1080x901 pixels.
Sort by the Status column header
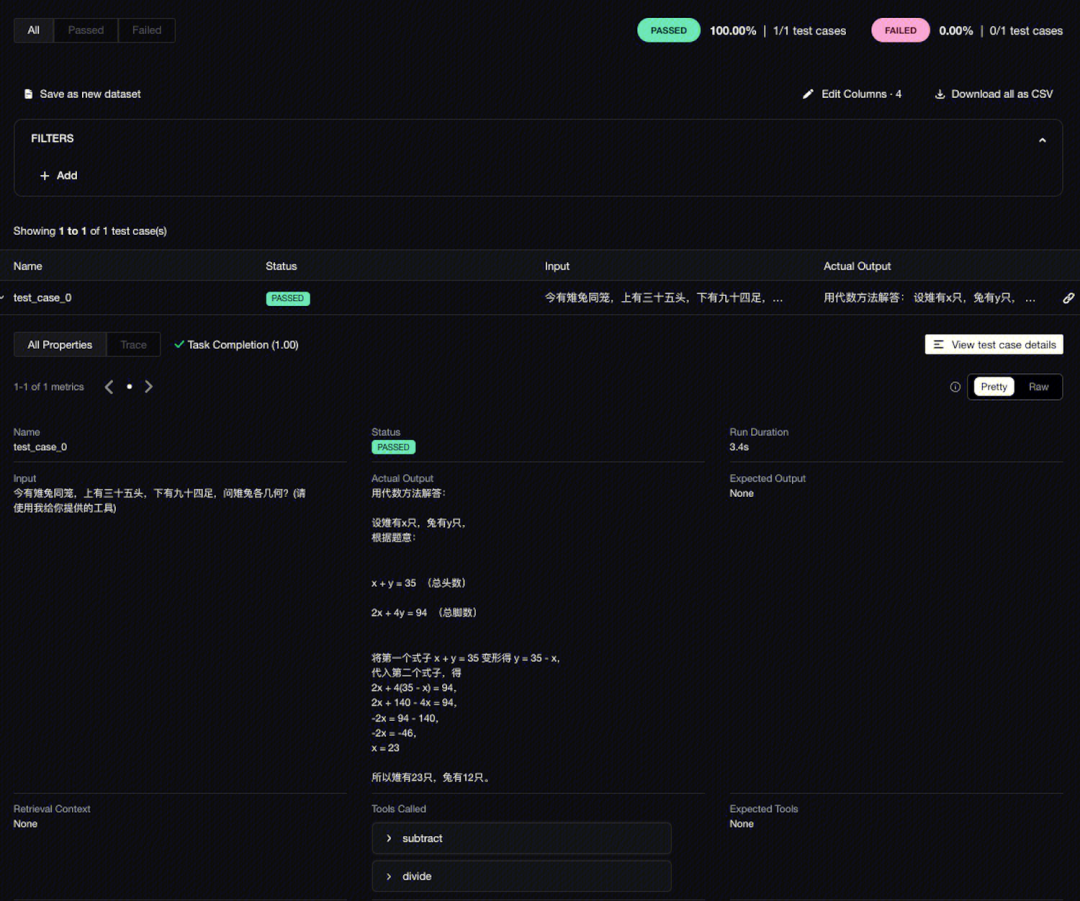281,266
